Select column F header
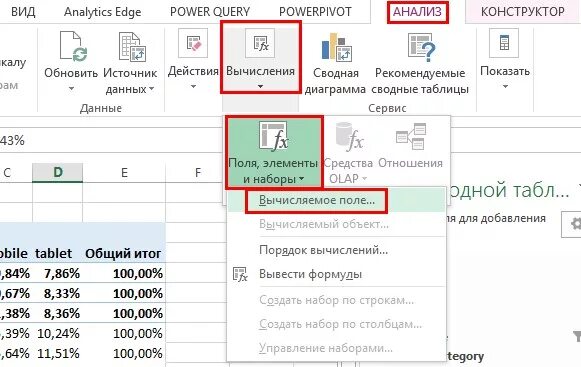The width and height of the screenshot is (581, 367). pos(197,172)
